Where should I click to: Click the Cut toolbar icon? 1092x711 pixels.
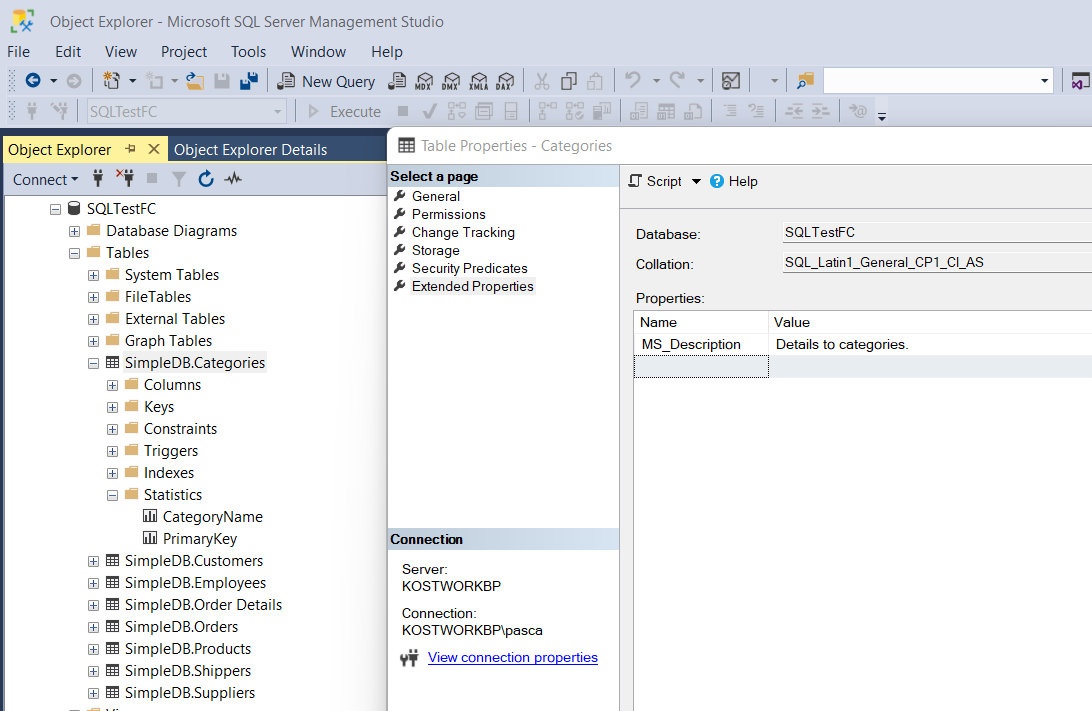(x=541, y=81)
